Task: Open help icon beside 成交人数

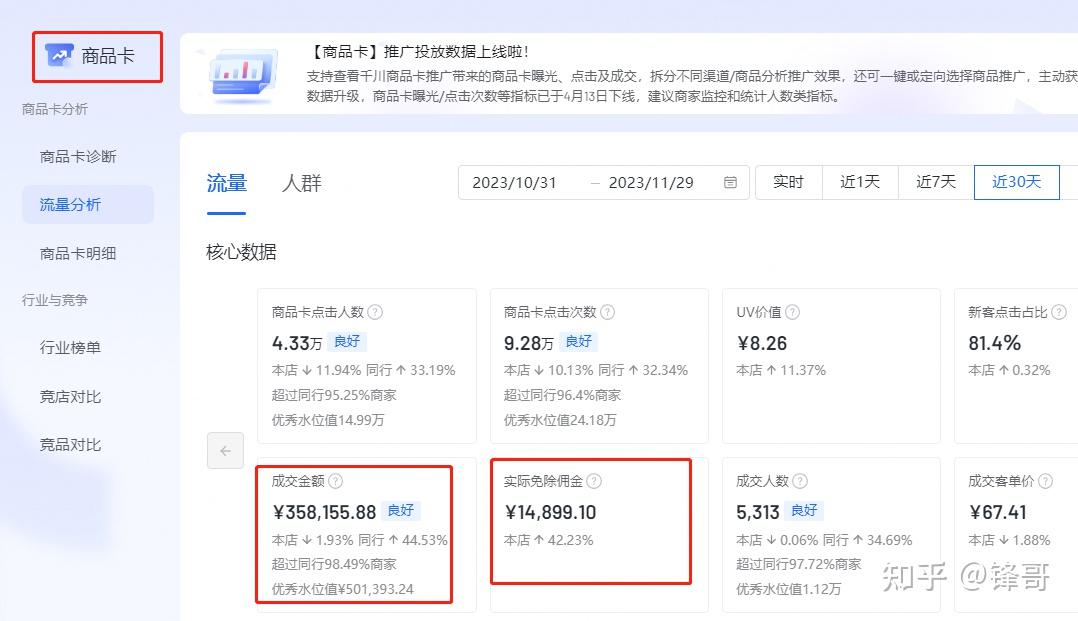Action: [800, 481]
